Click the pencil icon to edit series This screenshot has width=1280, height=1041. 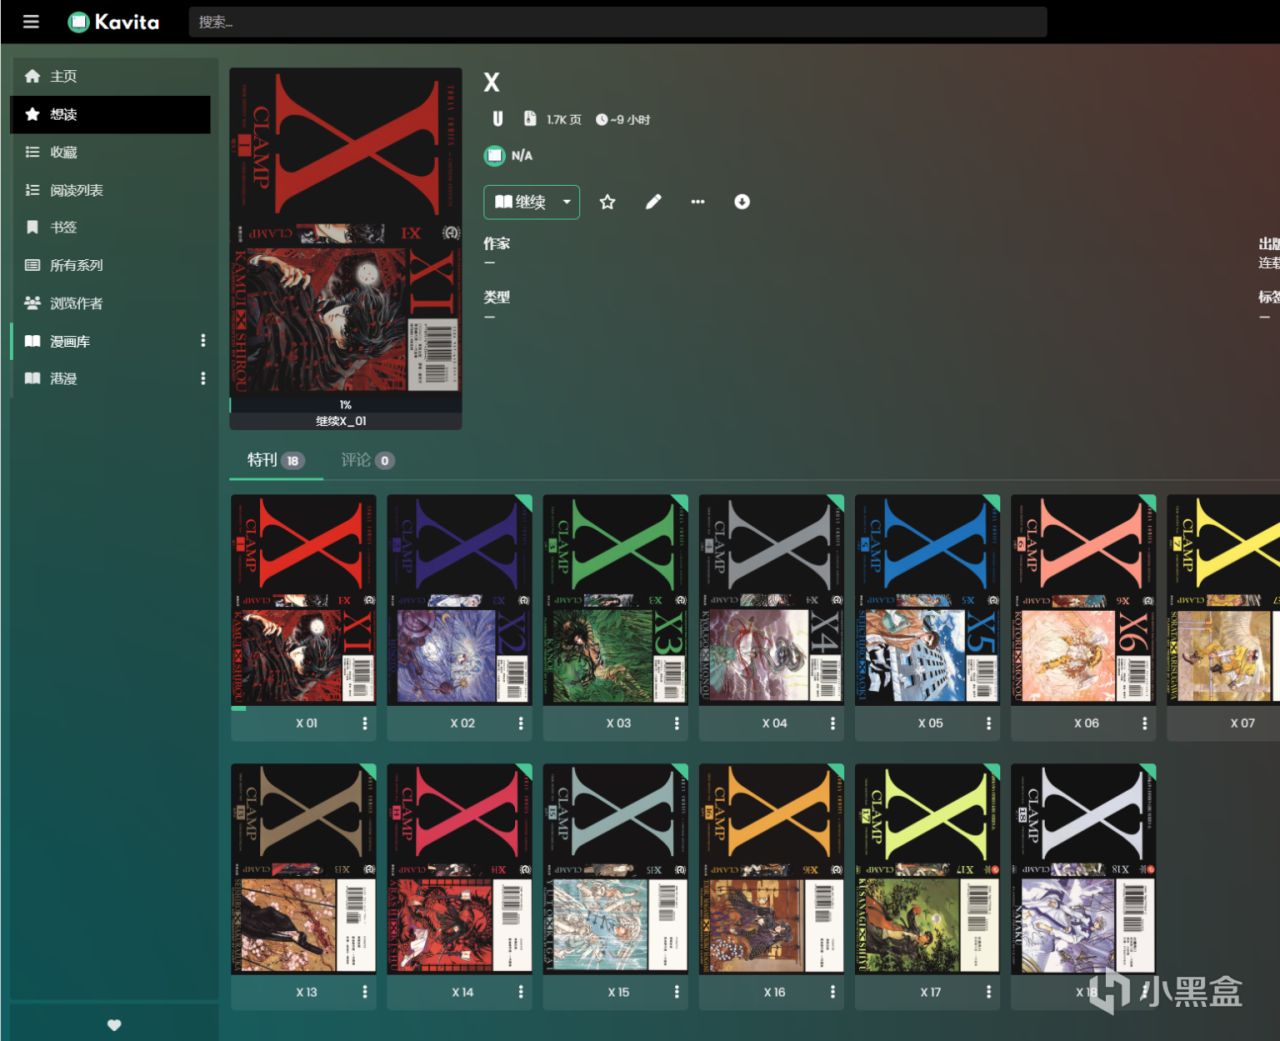point(653,202)
